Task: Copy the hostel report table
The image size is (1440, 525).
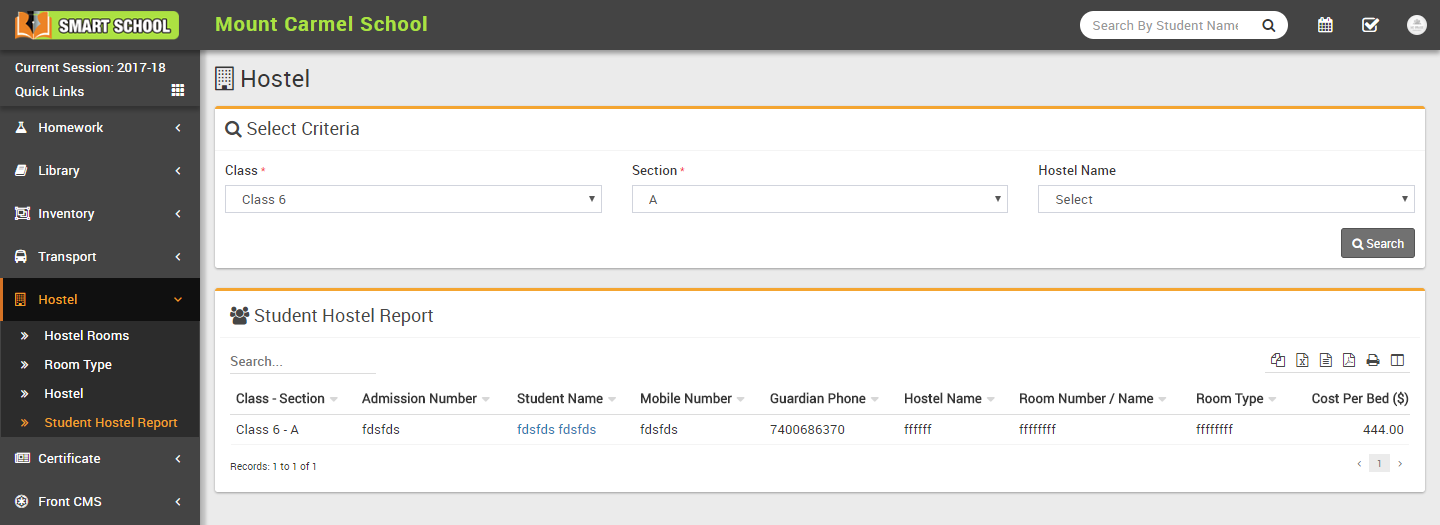Action: tap(1278, 361)
